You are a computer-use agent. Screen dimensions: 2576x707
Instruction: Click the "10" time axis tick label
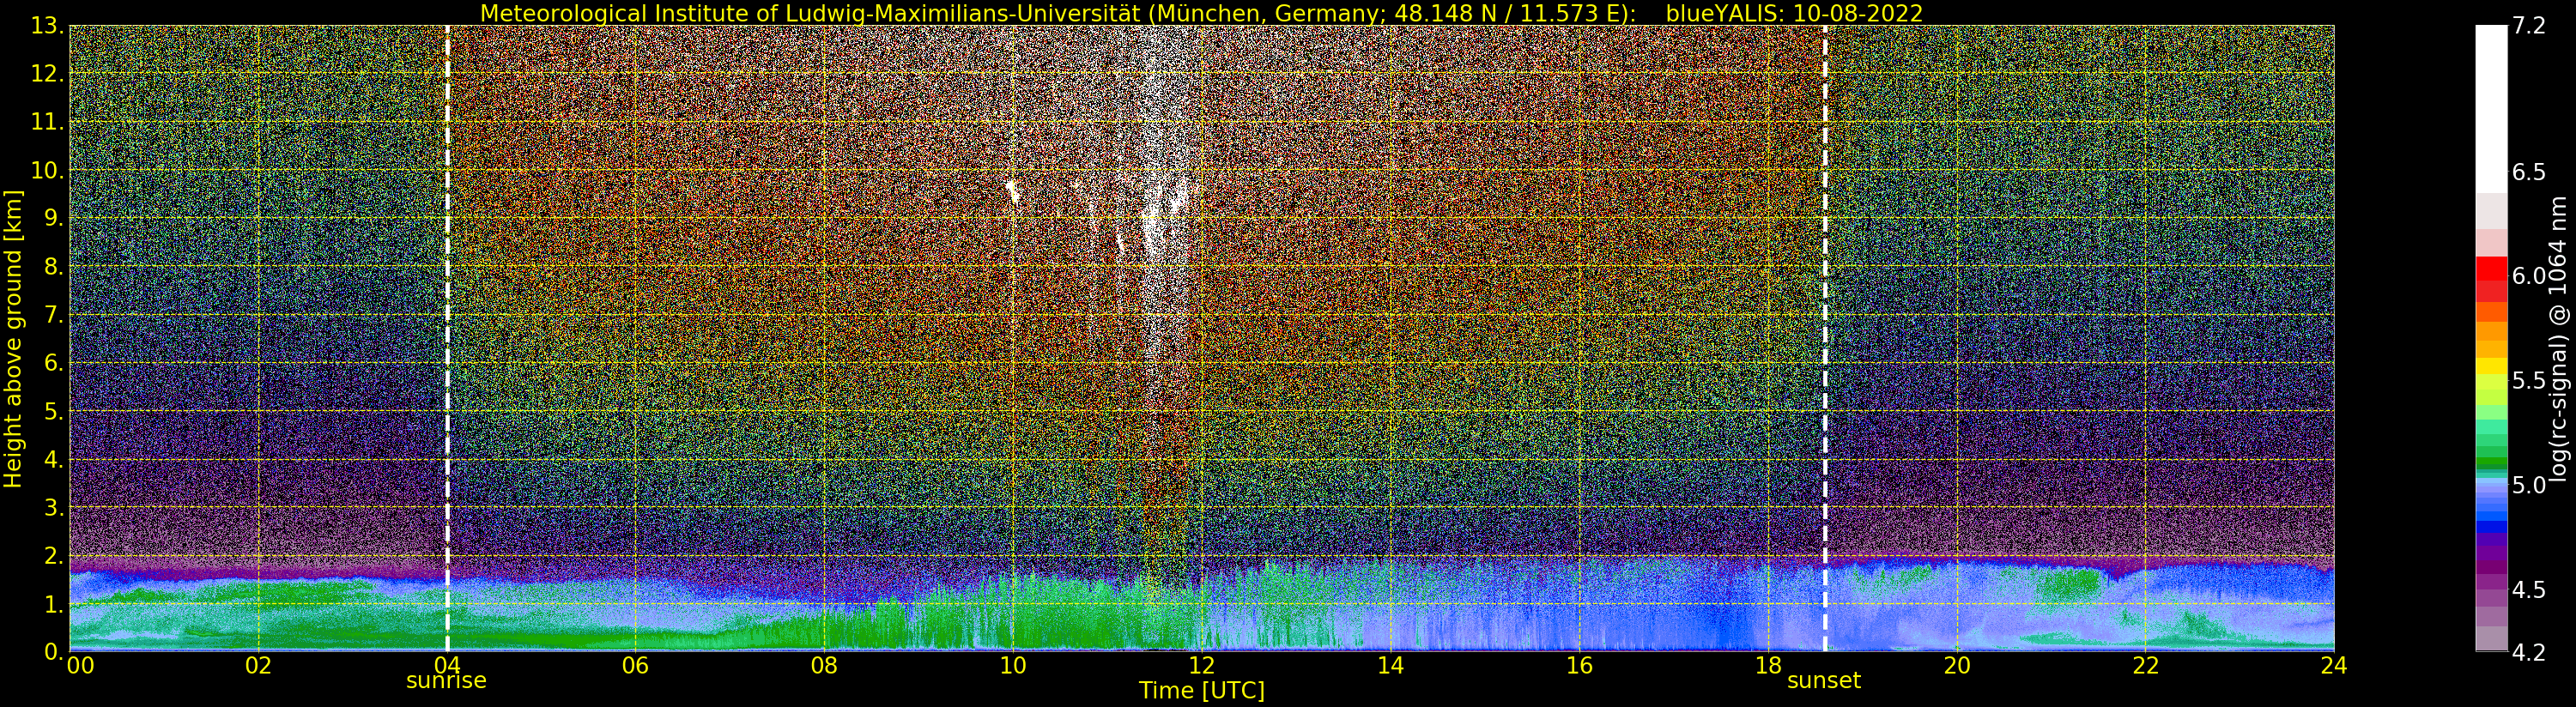coord(1013,666)
